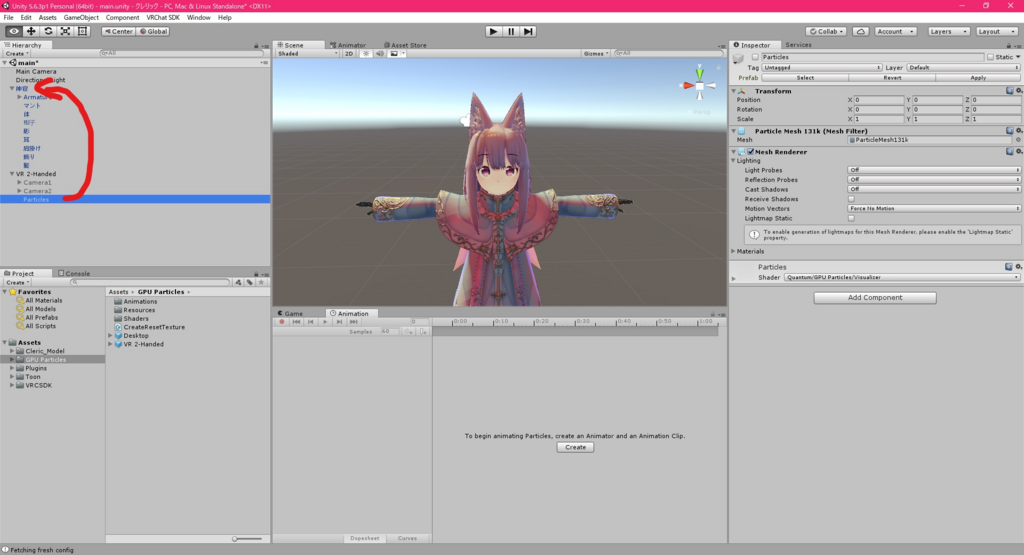1024x555 pixels.
Task: Toggle Particles object active checkbox
Action: 755,57
